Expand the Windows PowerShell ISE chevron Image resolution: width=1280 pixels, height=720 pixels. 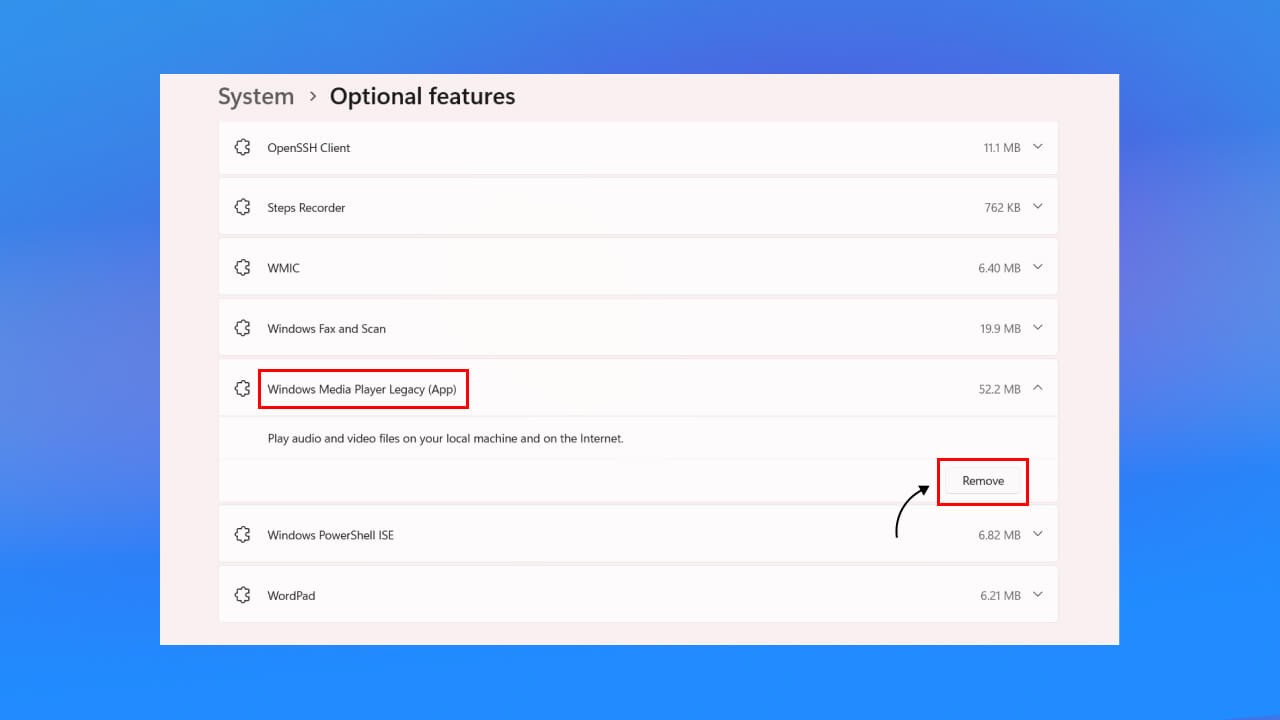(1037, 534)
